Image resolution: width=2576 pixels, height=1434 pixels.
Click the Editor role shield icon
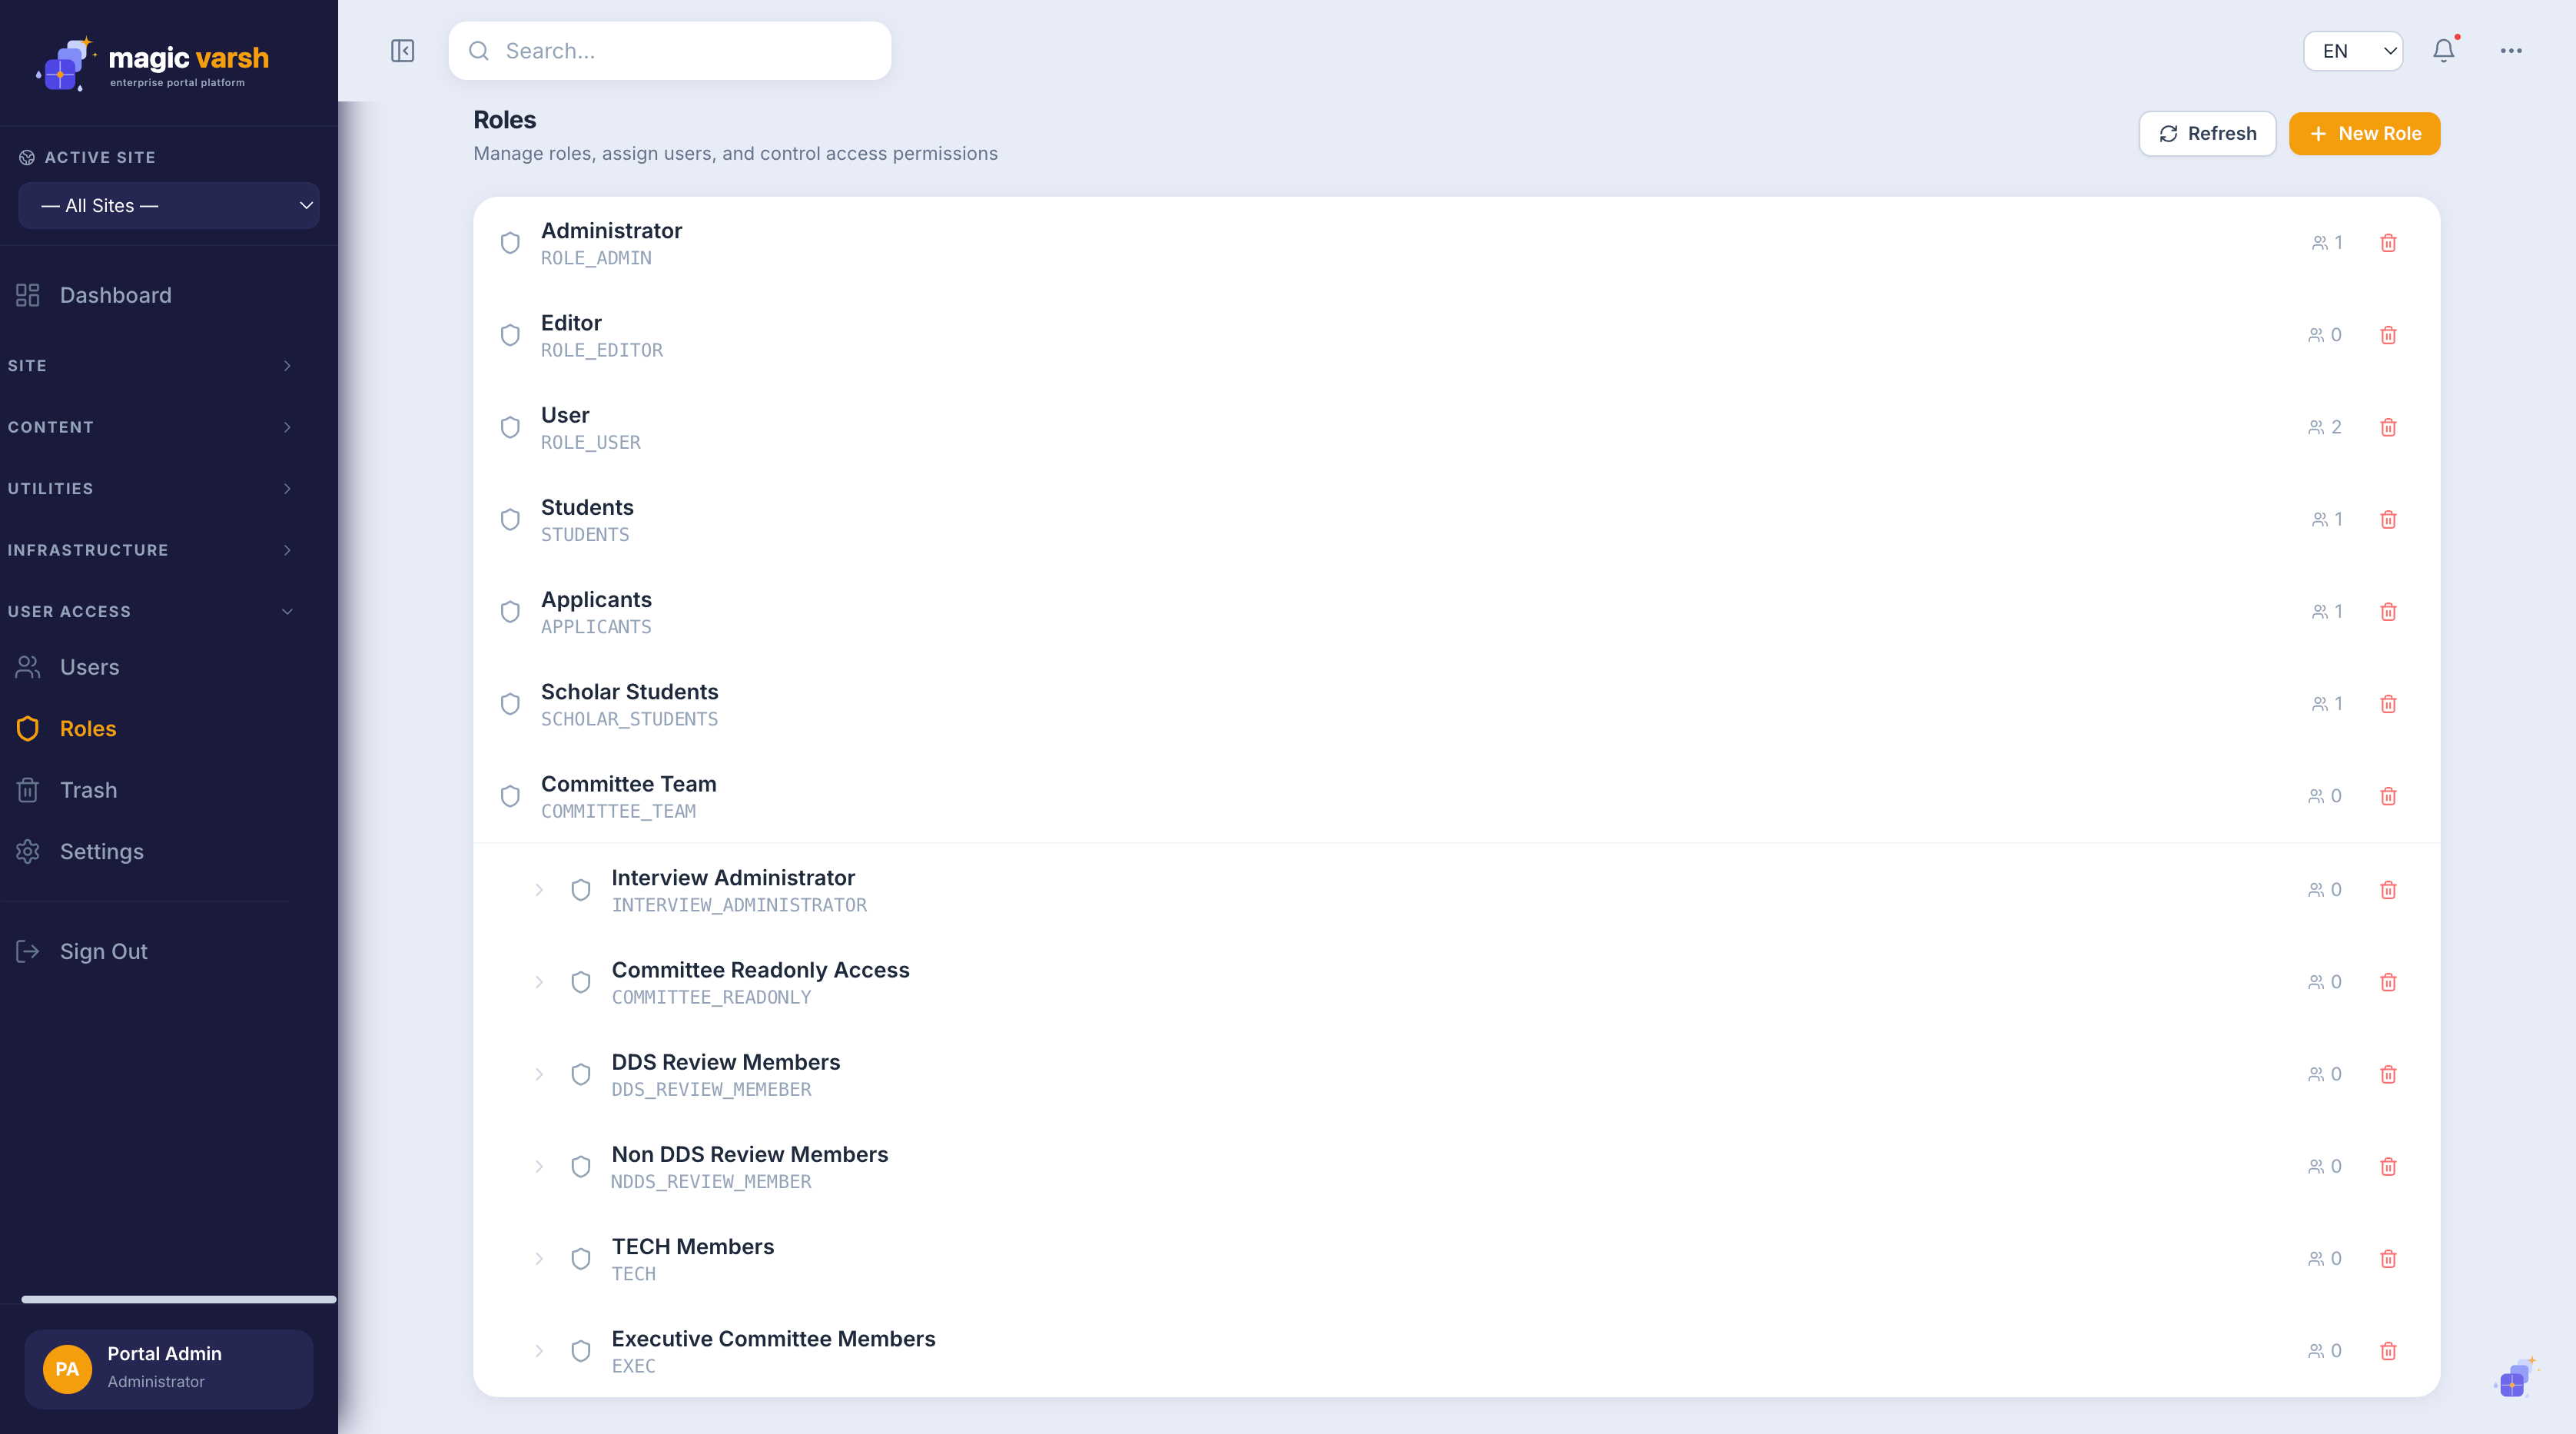point(510,335)
